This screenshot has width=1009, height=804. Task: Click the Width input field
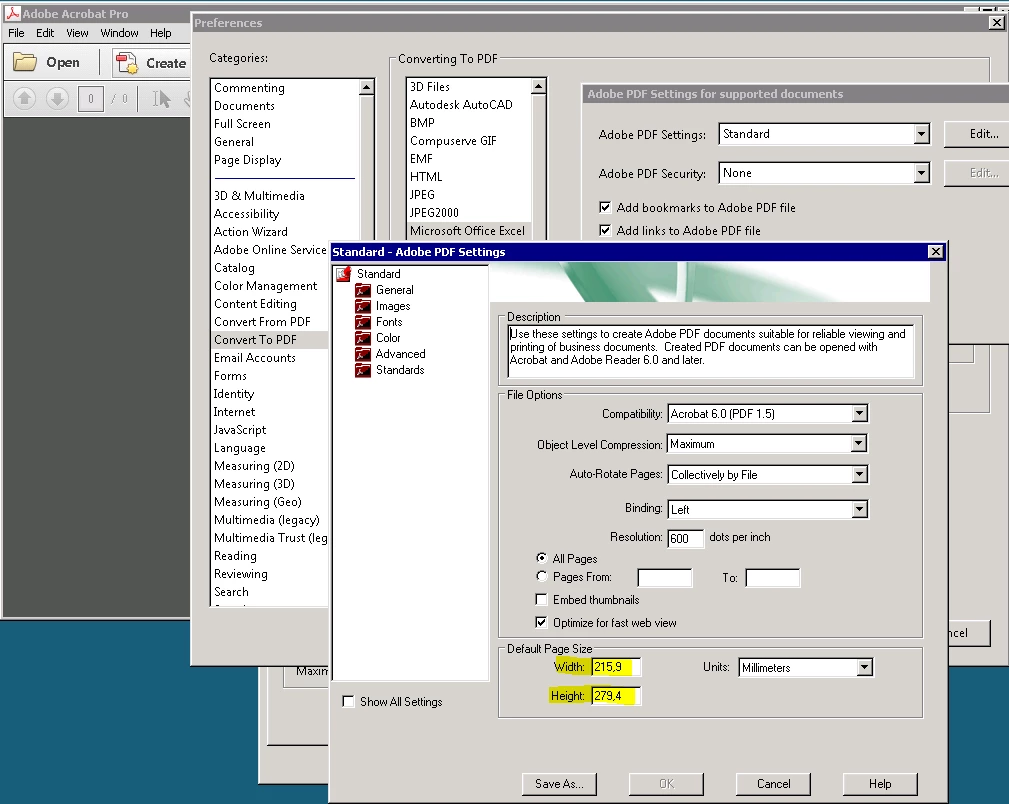[x=616, y=667]
